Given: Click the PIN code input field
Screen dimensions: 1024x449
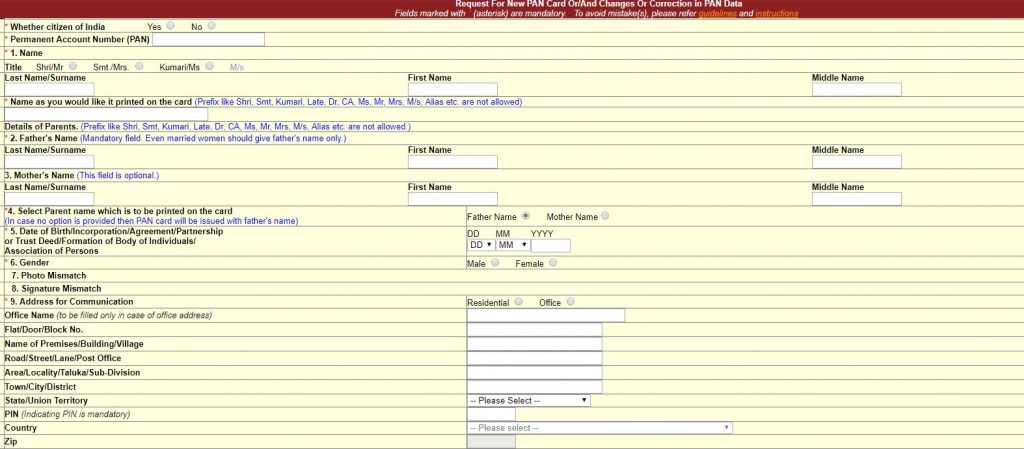Looking at the screenshot, I should point(491,414).
